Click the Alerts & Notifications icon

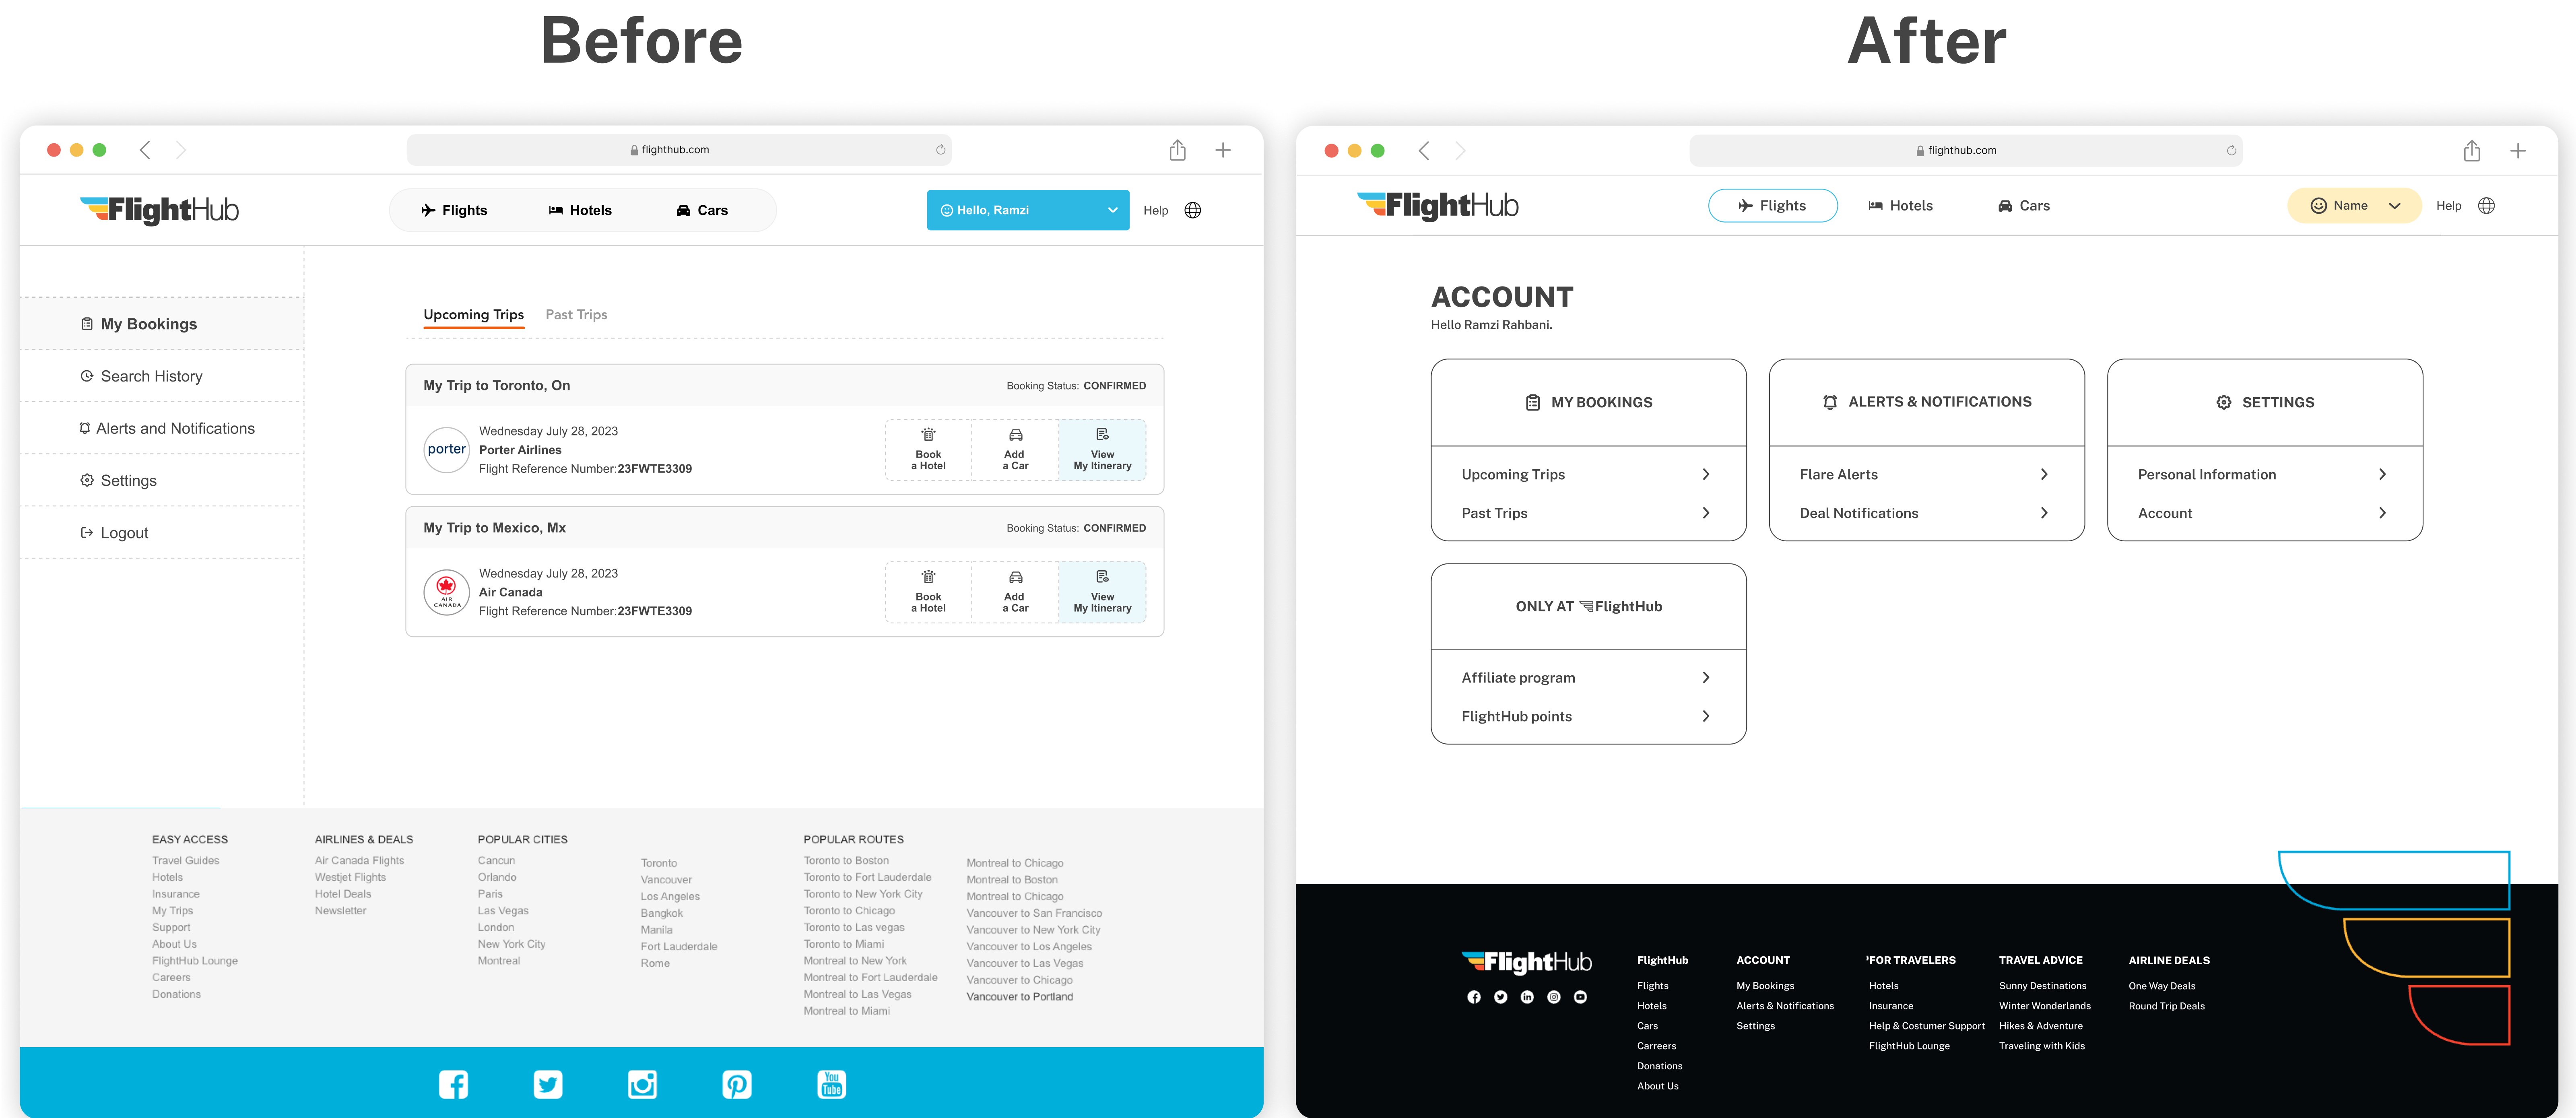tap(1829, 400)
